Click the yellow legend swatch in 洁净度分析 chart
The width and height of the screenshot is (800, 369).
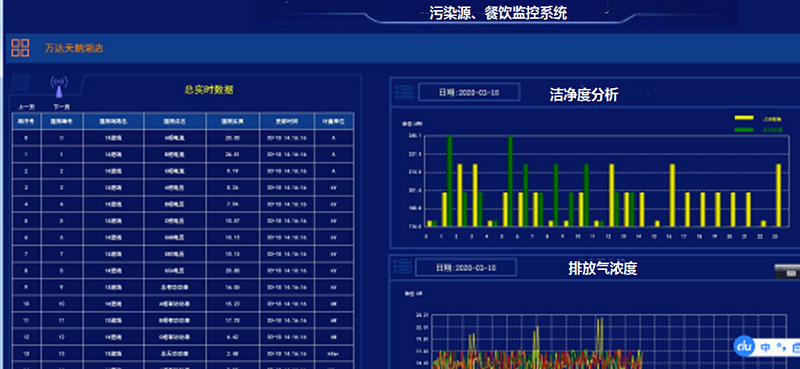[743, 118]
